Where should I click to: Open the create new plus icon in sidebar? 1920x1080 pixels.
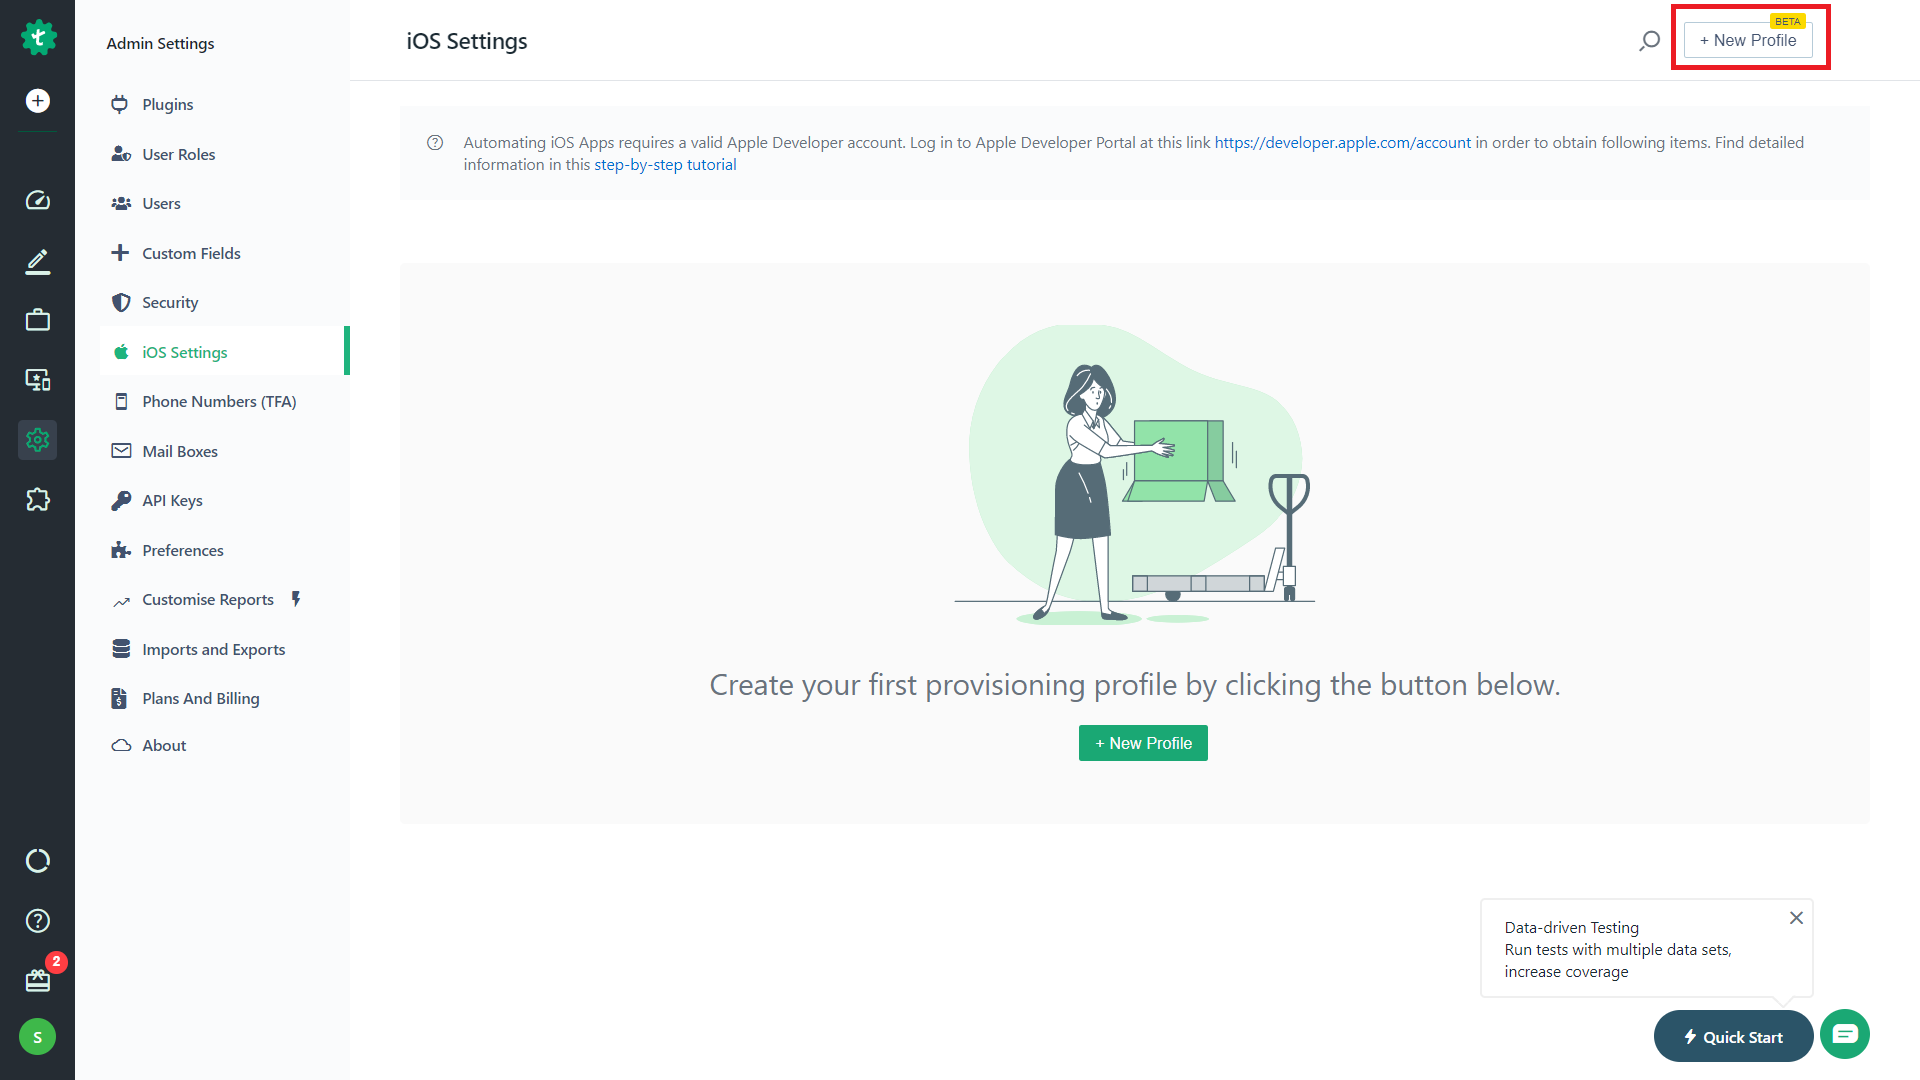(x=38, y=101)
